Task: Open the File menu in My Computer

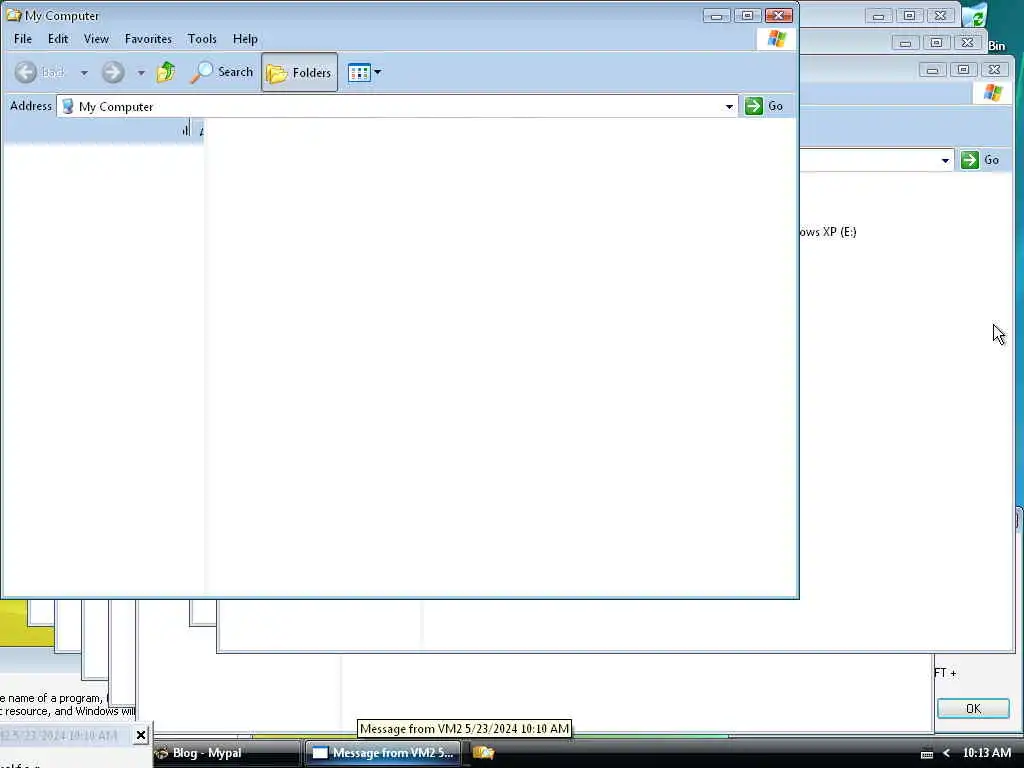Action: (x=23, y=39)
